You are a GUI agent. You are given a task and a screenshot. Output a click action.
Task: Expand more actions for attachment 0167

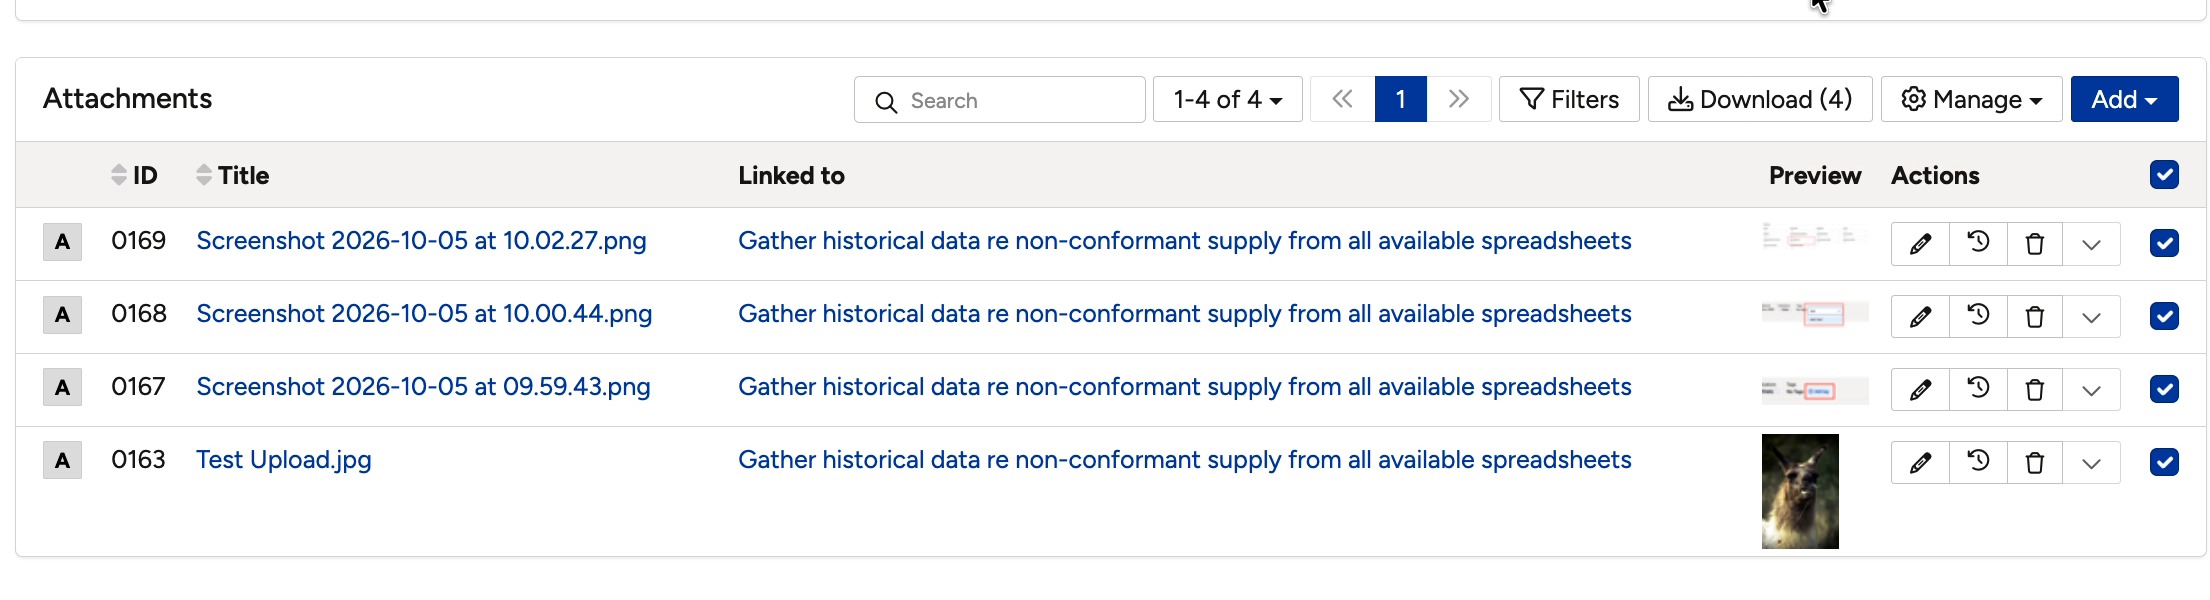pyautogui.click(x=2091, y=390)
